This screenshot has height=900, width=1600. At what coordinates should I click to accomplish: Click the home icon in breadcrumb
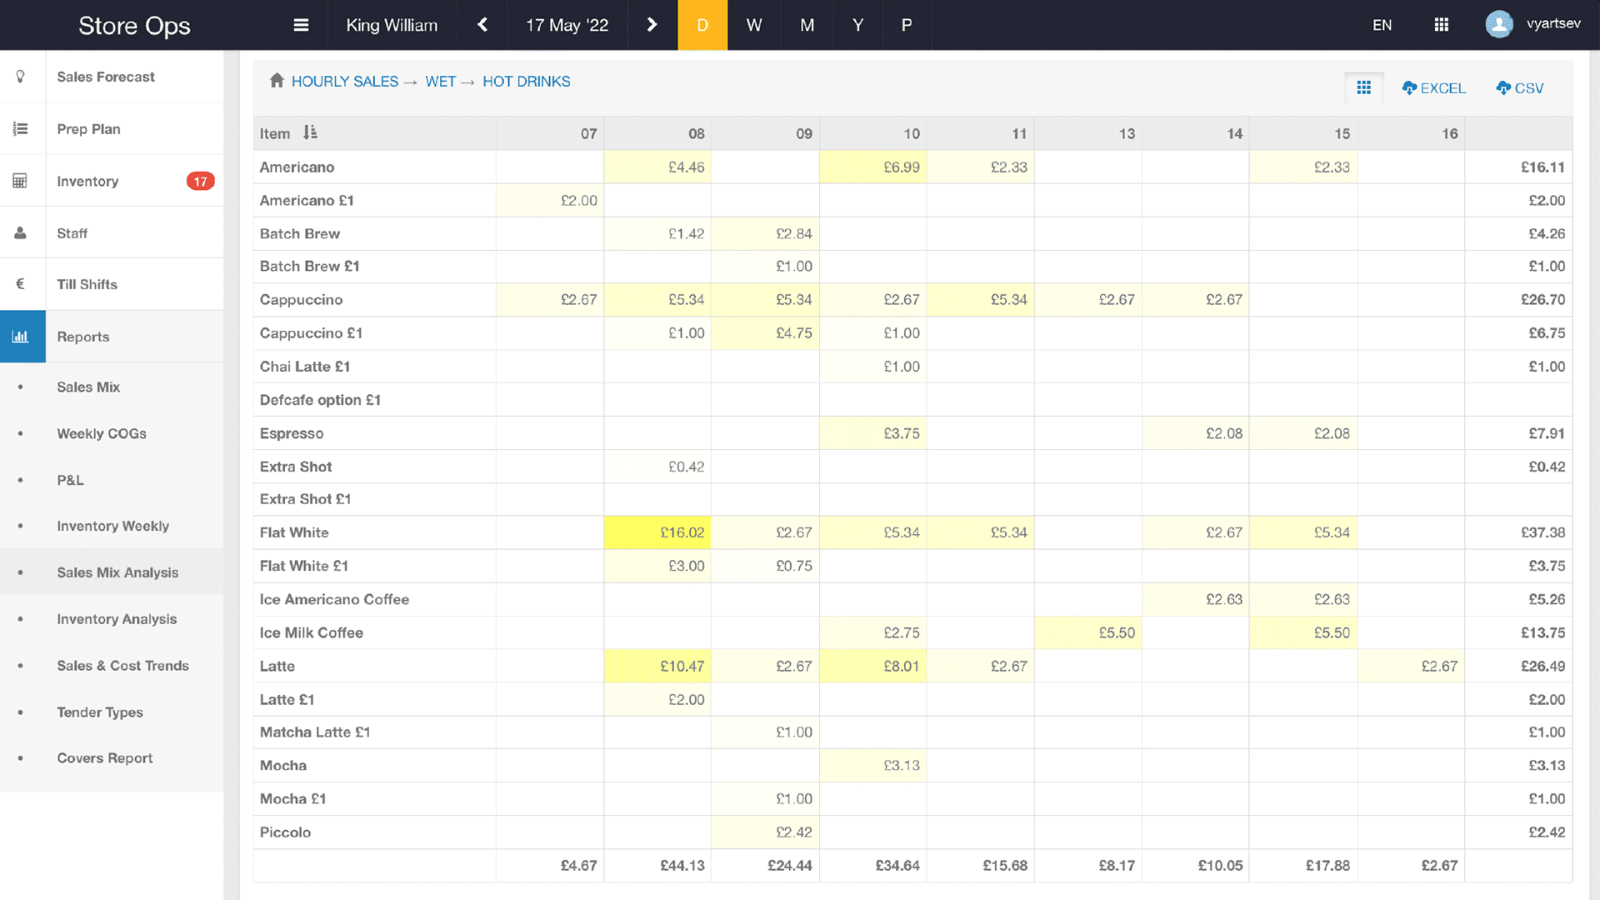point(277,80)
